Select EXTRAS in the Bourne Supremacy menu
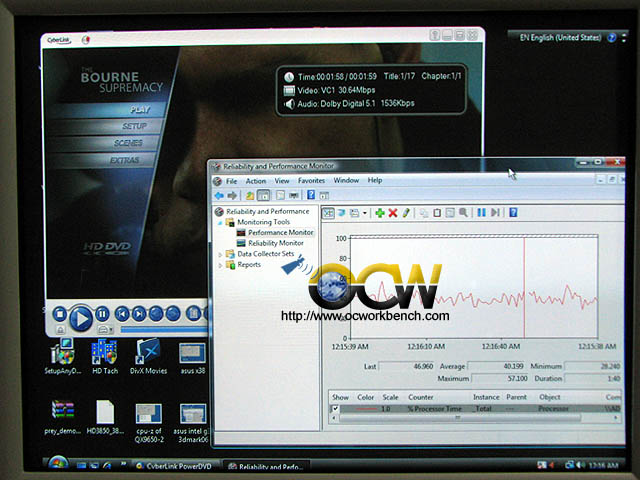Screen dimensions: 640x480 point(124,160)
